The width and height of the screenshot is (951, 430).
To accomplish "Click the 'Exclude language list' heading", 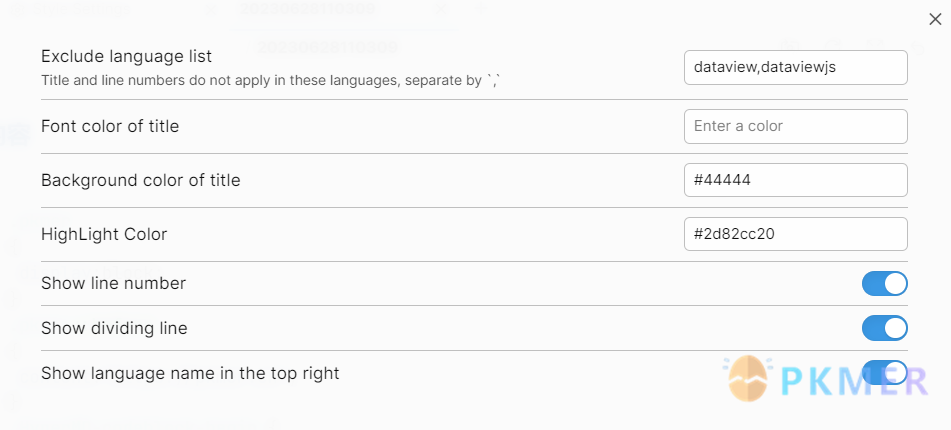I will [x=126, y=56].
